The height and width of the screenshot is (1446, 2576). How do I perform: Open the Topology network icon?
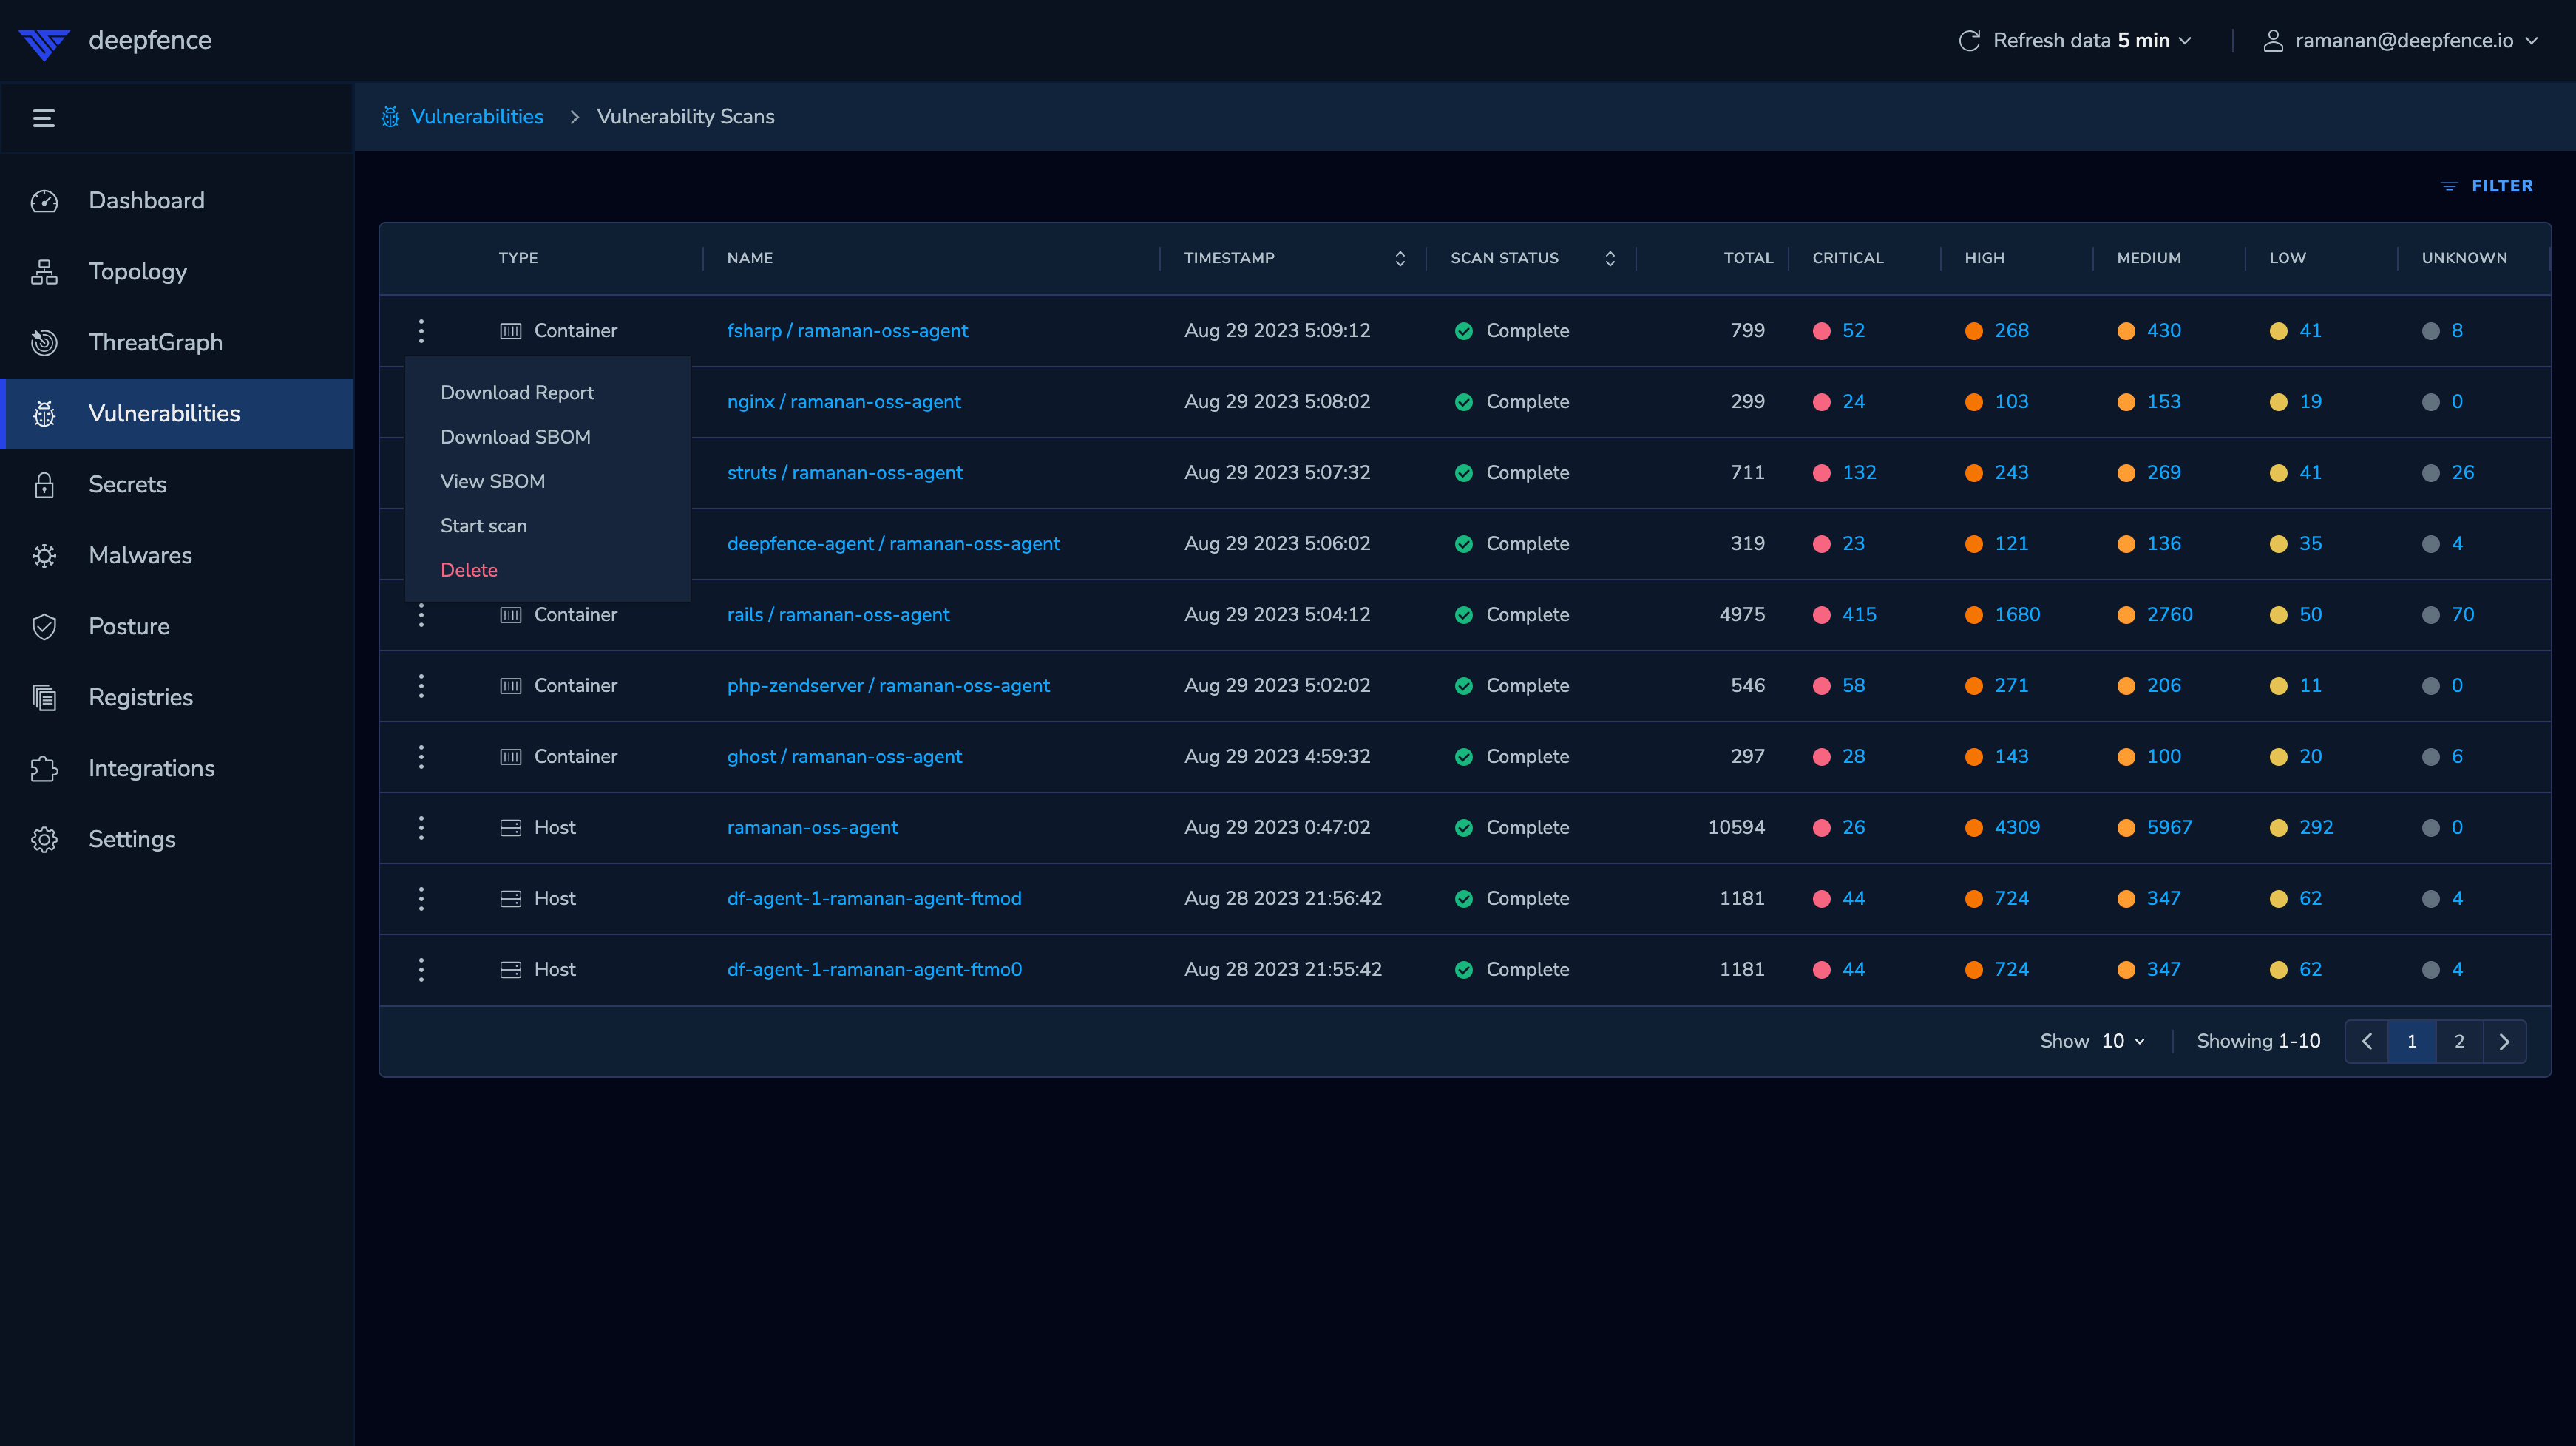tap(44, 272)
